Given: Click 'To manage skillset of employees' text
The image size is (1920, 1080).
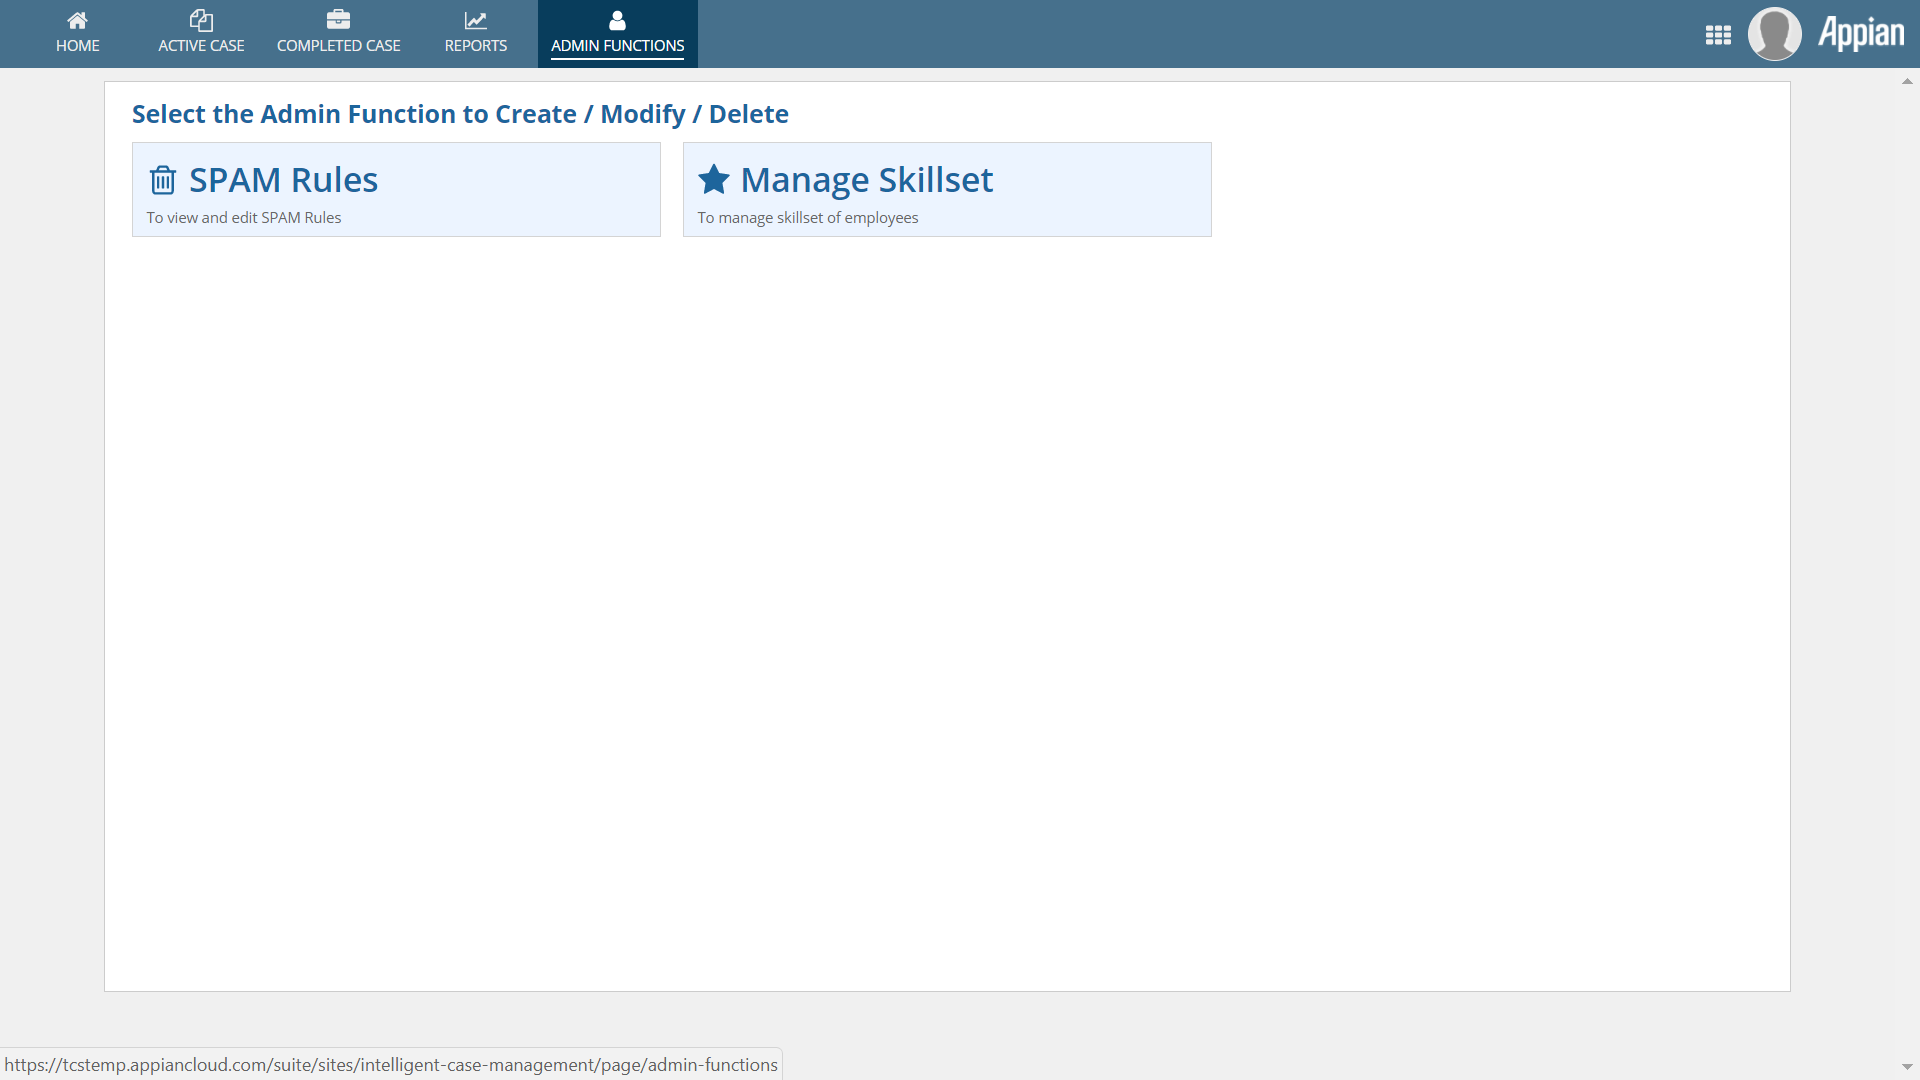Looking at the screenshot, I should [807, 218].
